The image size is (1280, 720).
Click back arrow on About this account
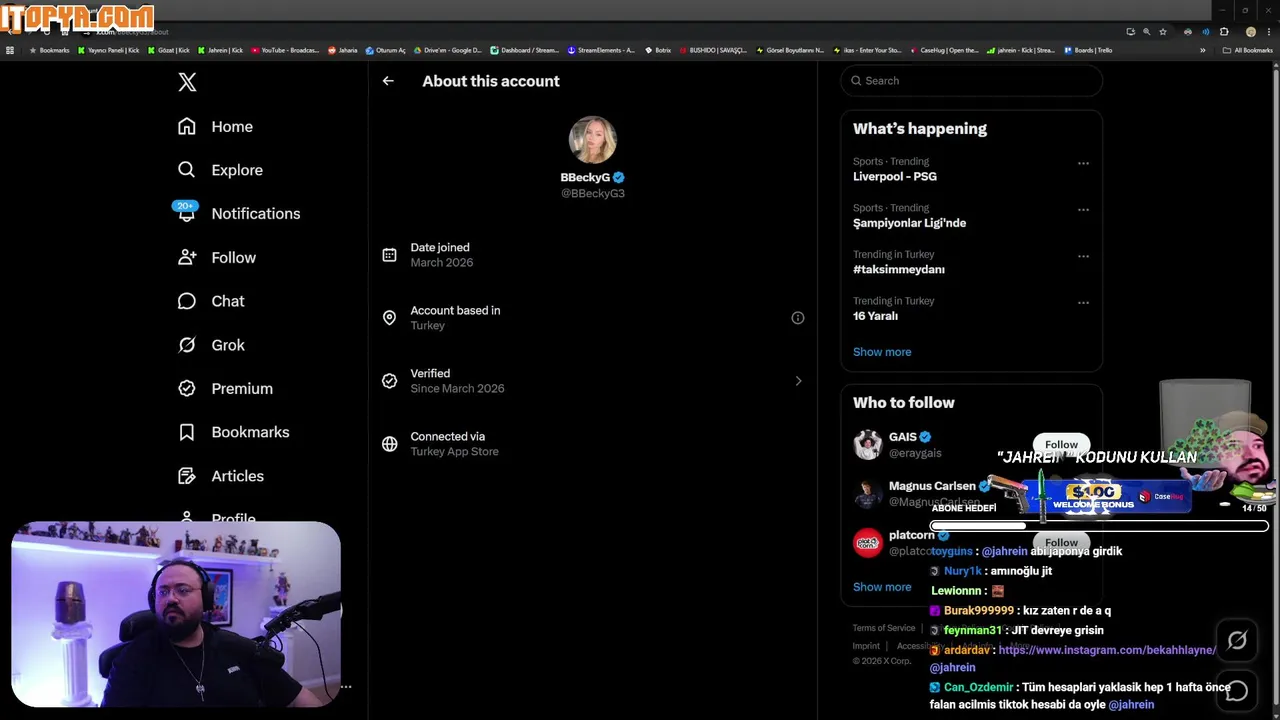coord(388,81)
